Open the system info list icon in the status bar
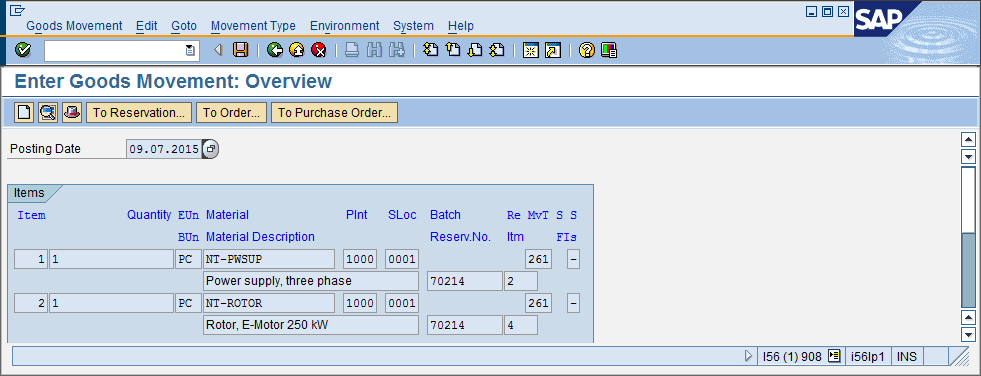 833,356
